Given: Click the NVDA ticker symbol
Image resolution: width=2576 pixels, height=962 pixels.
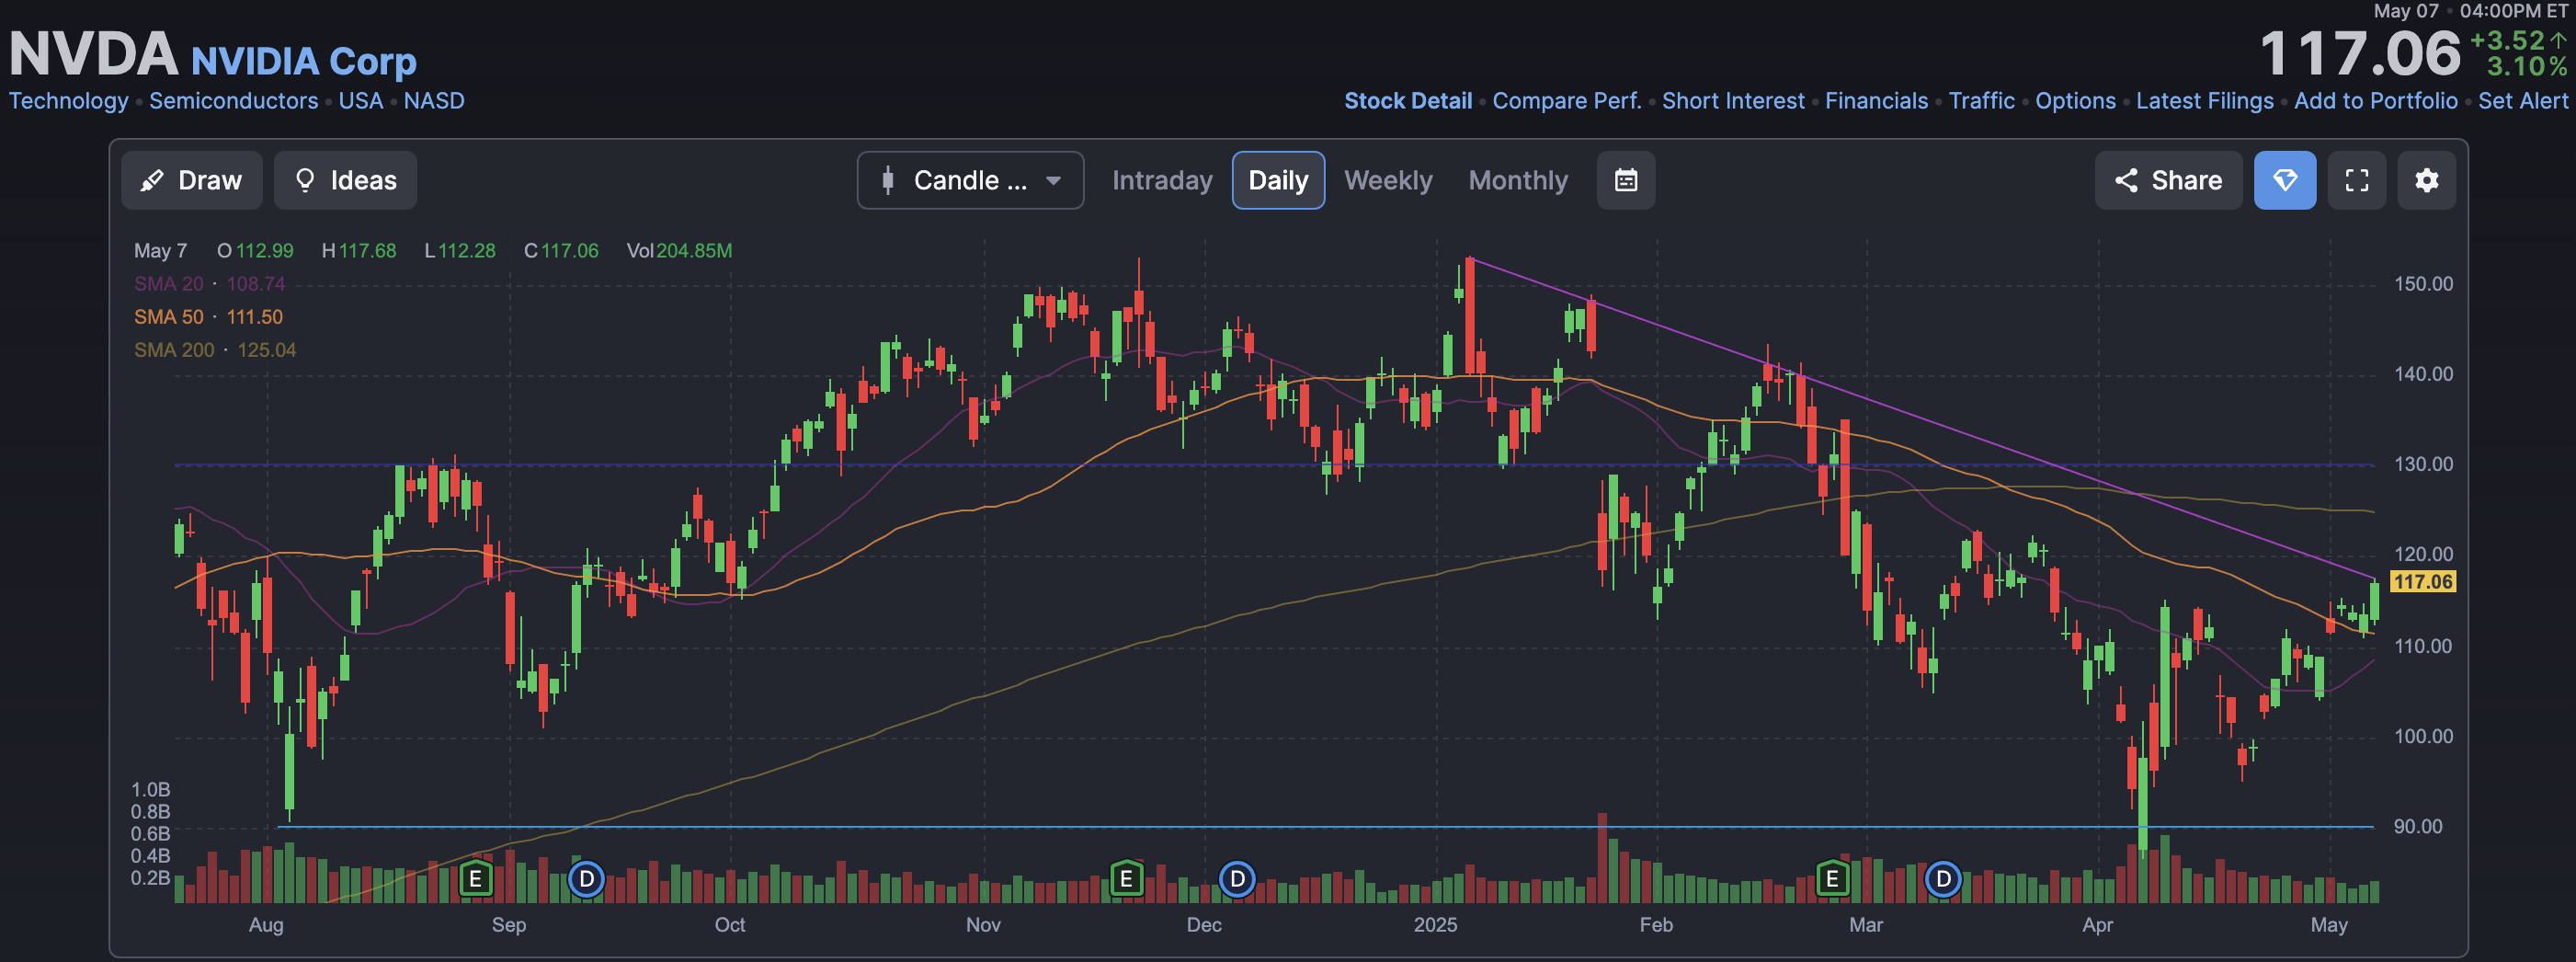Looking at the screenshot, I should 93,54.
